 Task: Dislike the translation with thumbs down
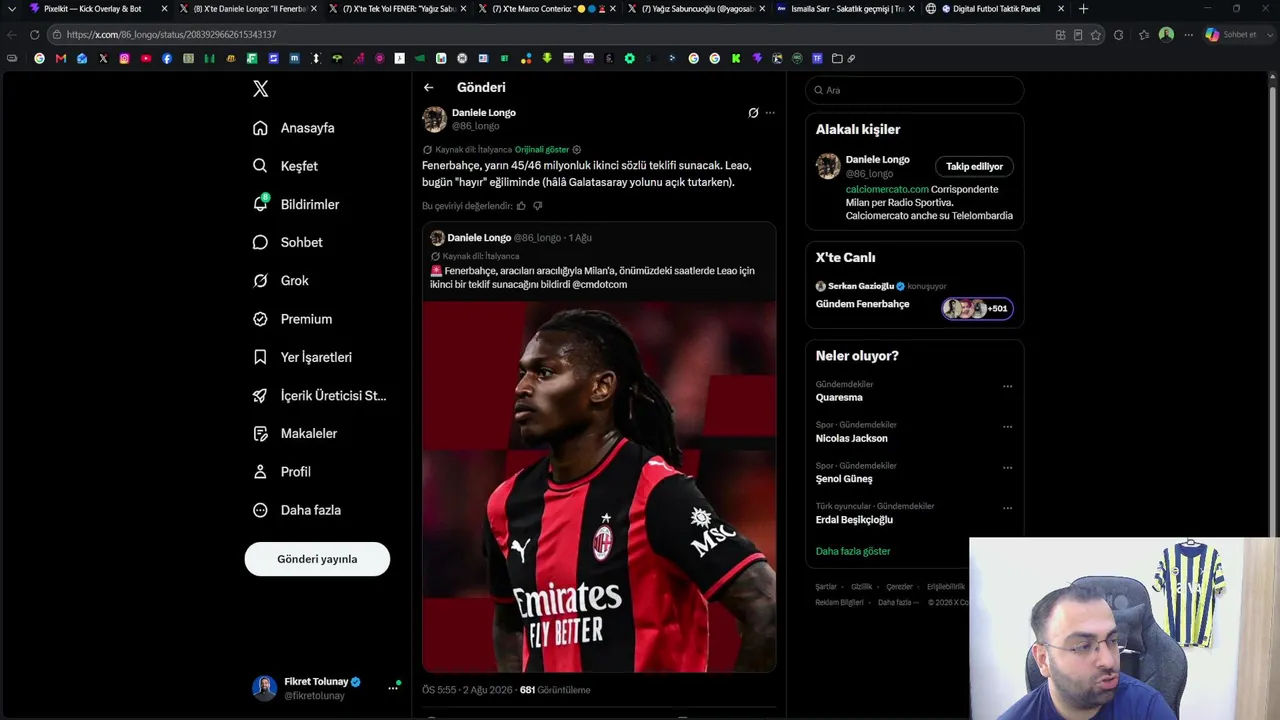pyautogui.click(x=538, y=206)
